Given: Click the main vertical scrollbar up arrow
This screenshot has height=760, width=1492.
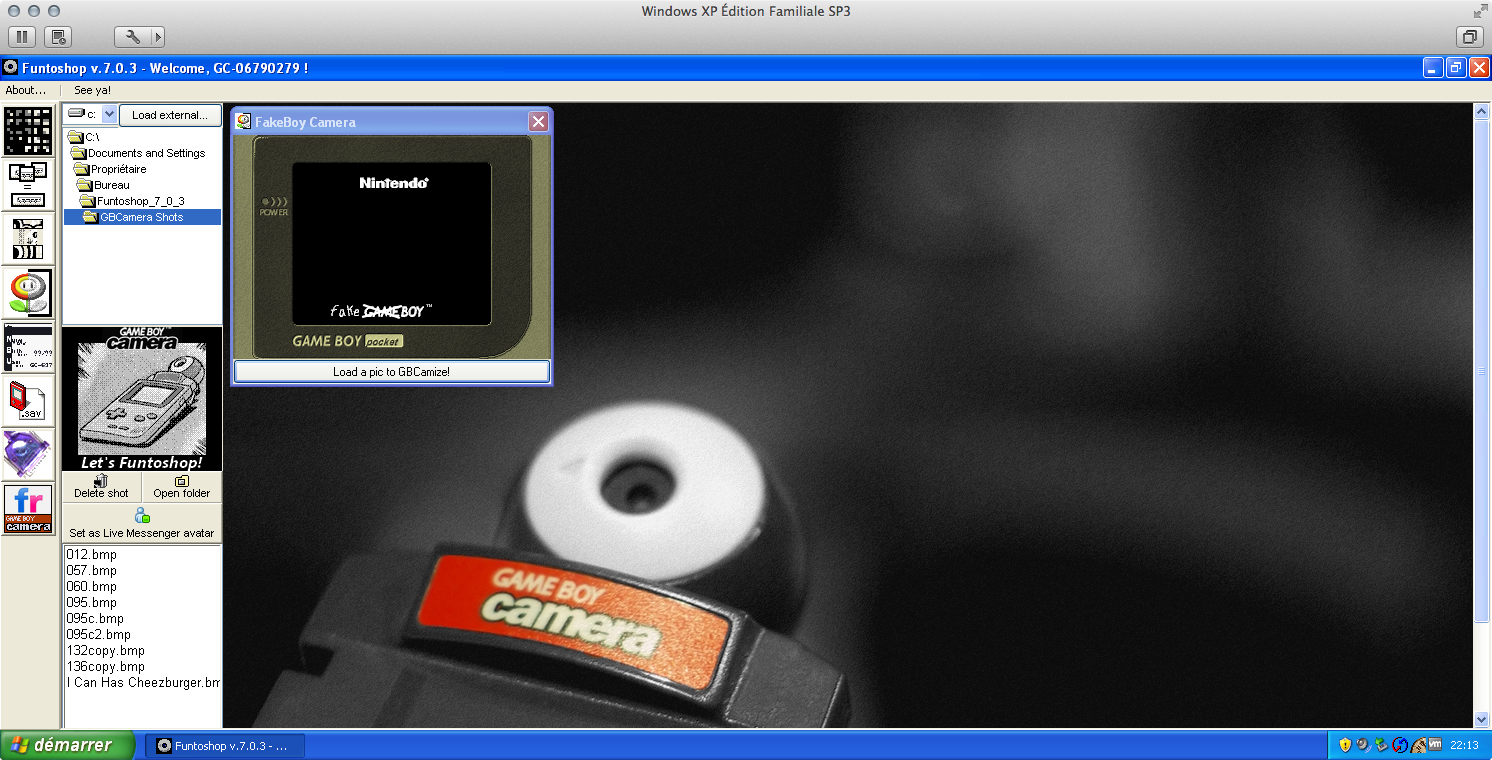Looking at the screenshot, I should click(x=1482, y=112).
